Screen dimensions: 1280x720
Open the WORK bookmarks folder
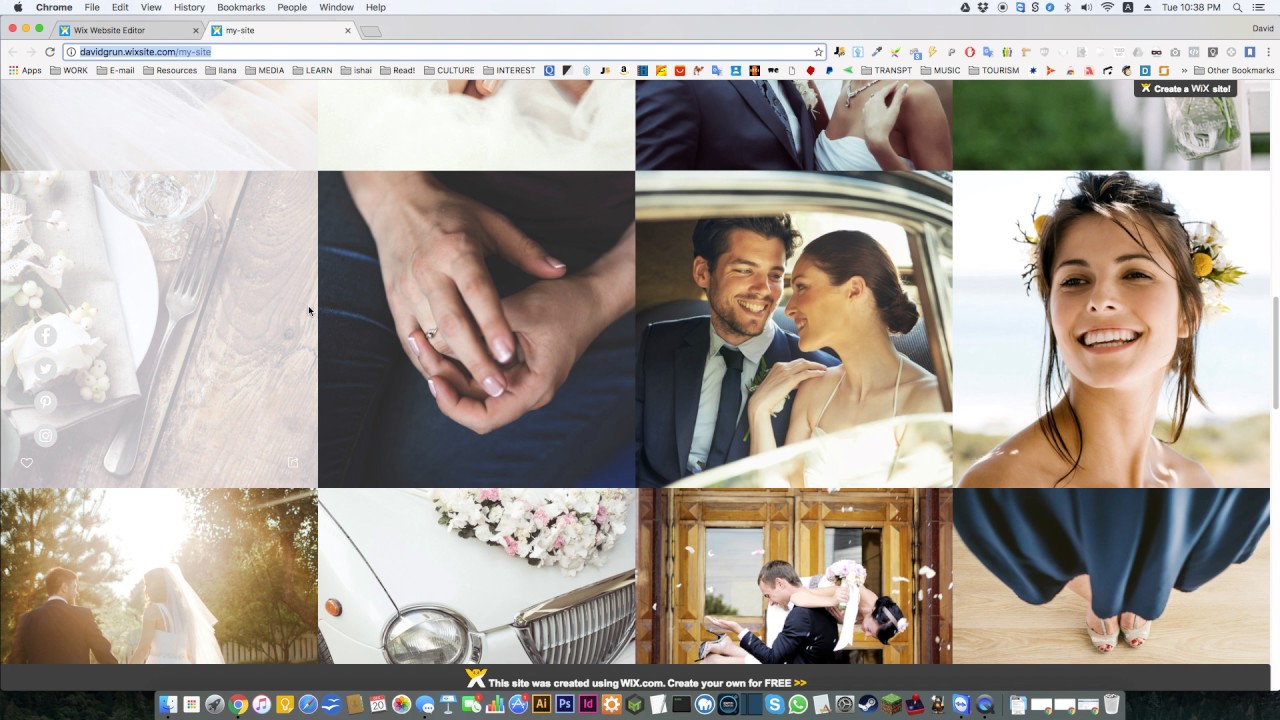69,71
